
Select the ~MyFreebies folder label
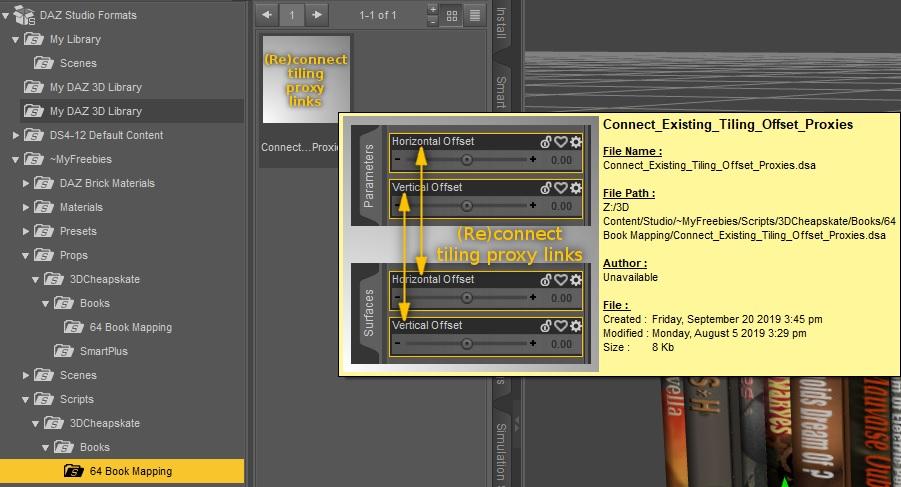80,159
